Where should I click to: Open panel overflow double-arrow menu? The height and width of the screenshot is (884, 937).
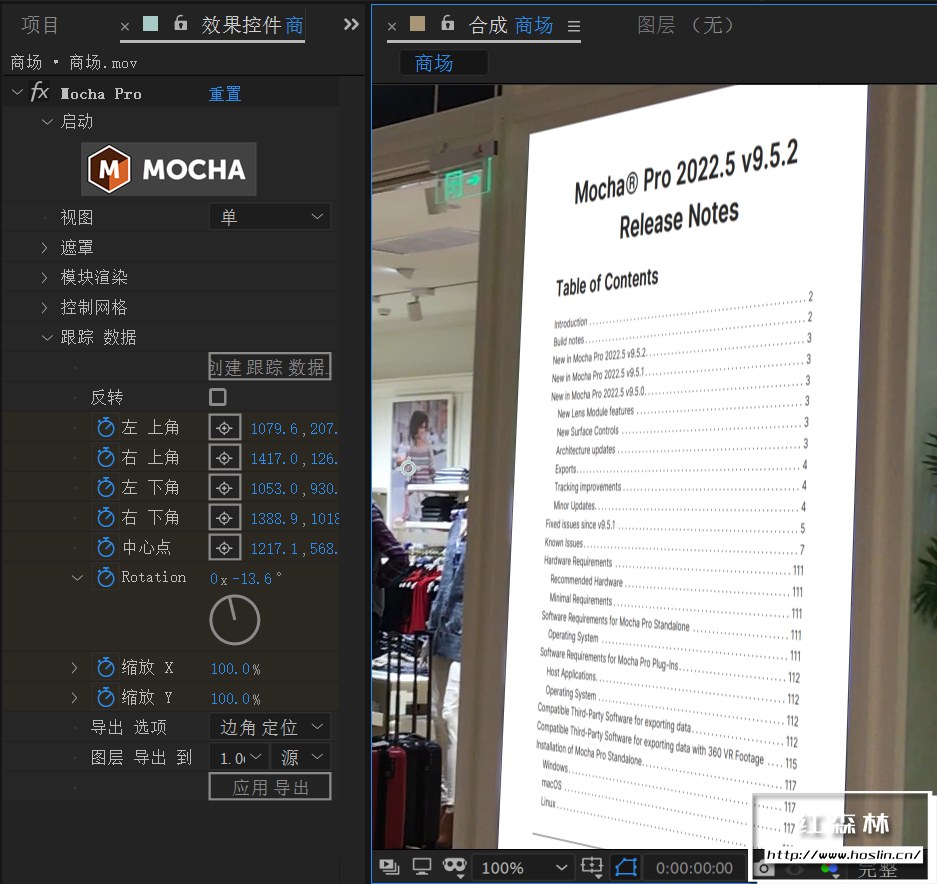(351, 25)
